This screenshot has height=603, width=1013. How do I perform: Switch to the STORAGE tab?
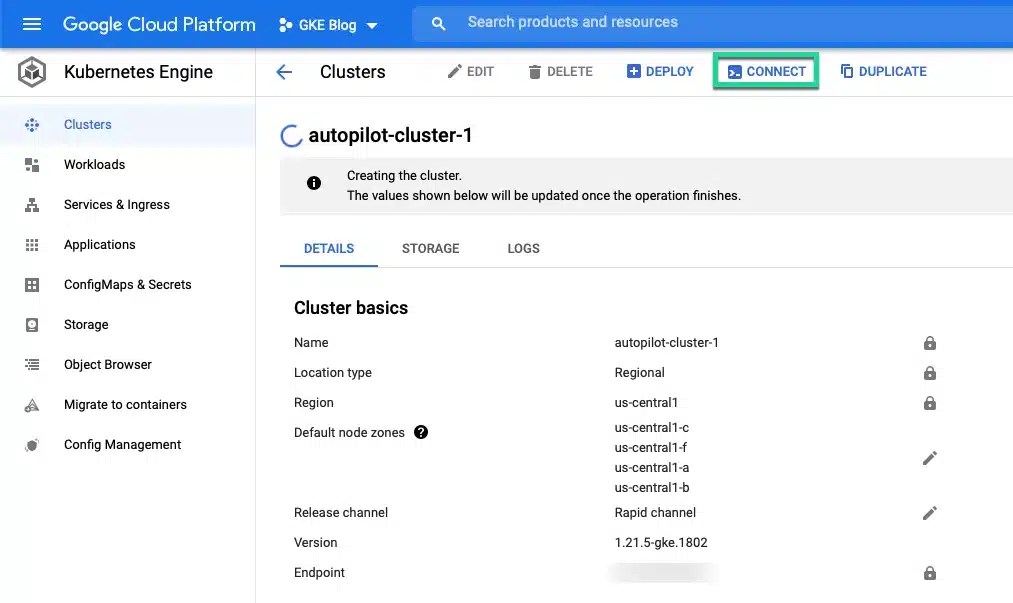(430, 248)
